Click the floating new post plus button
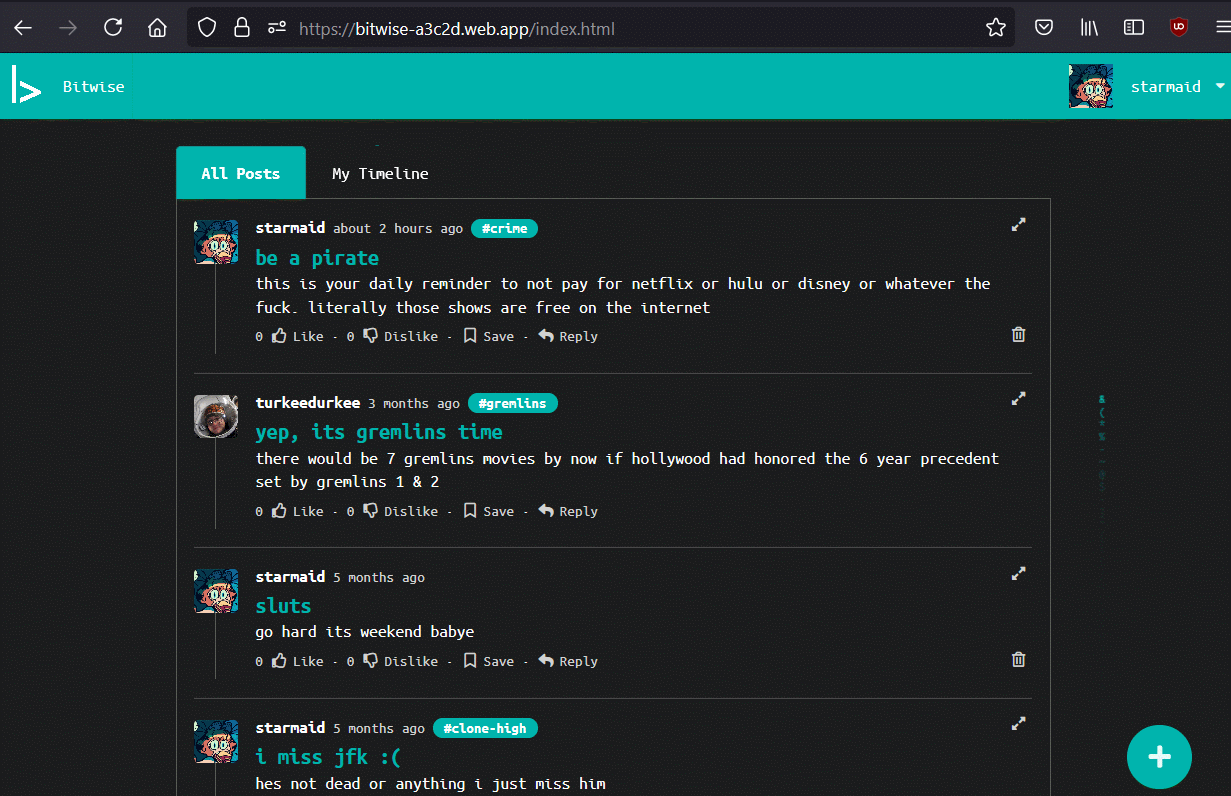The width and height of the screenshot is (1231, 796). [1159, 757]
